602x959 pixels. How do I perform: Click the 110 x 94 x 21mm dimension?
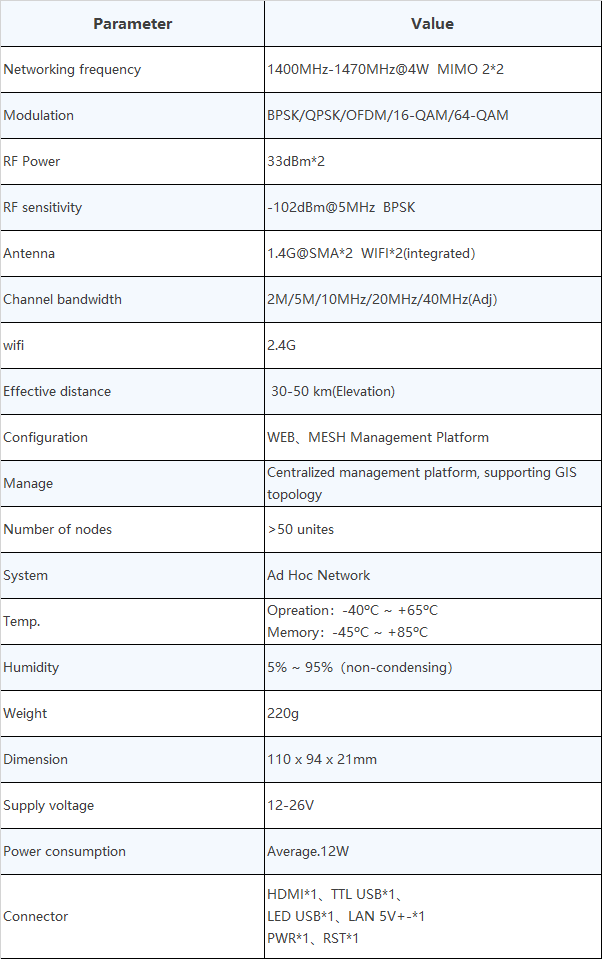(322, 760)
